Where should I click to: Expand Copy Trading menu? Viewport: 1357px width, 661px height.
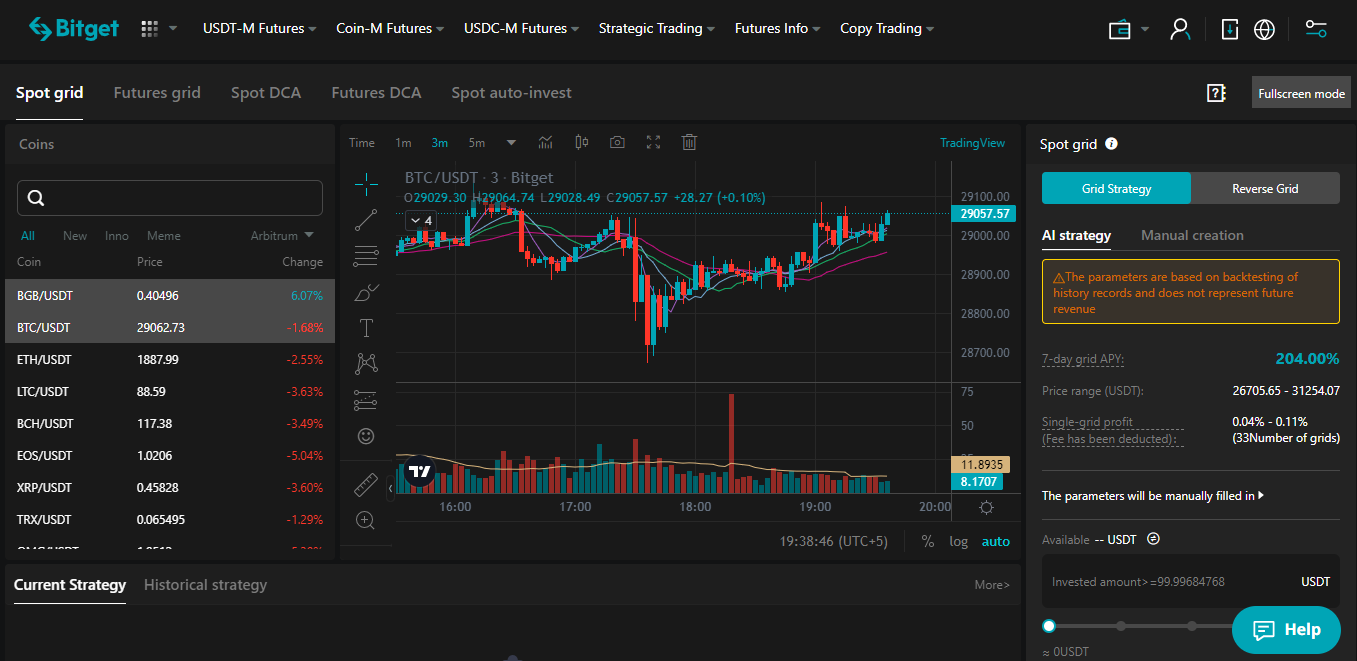point(887,28)
